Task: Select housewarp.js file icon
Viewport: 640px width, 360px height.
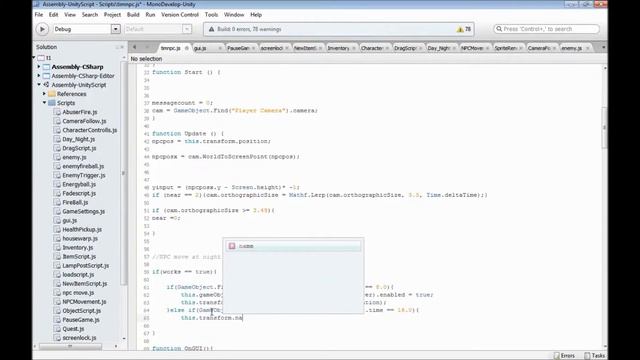Action: coord(57,238)
